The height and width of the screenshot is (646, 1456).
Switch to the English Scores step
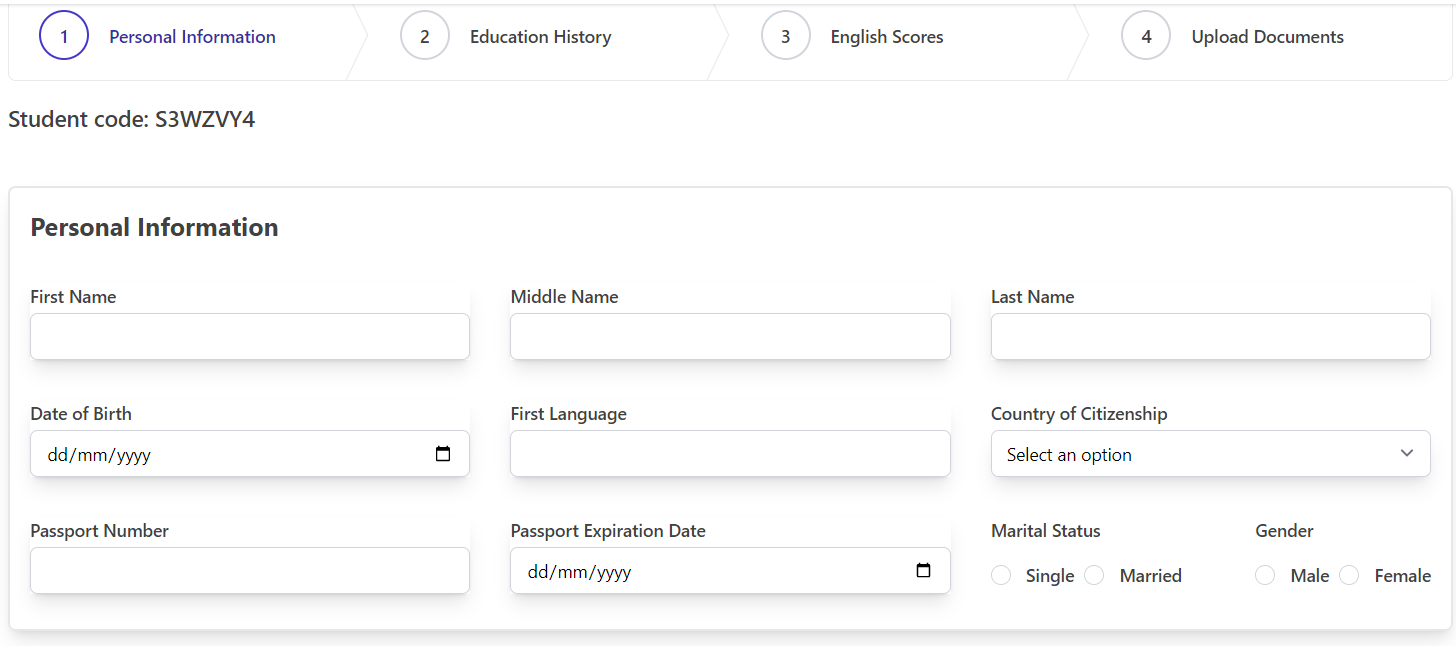coord(887,37)
